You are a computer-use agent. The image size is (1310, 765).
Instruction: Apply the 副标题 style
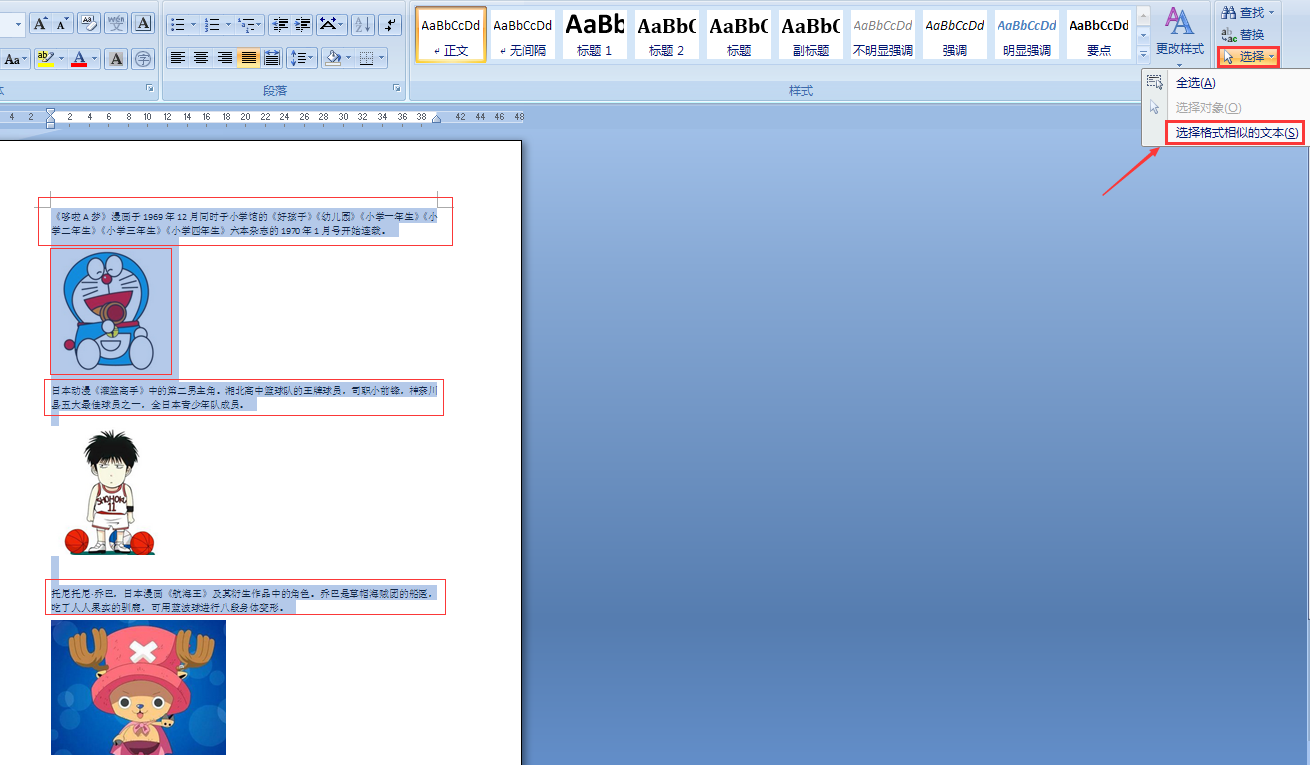click(811, 35)
